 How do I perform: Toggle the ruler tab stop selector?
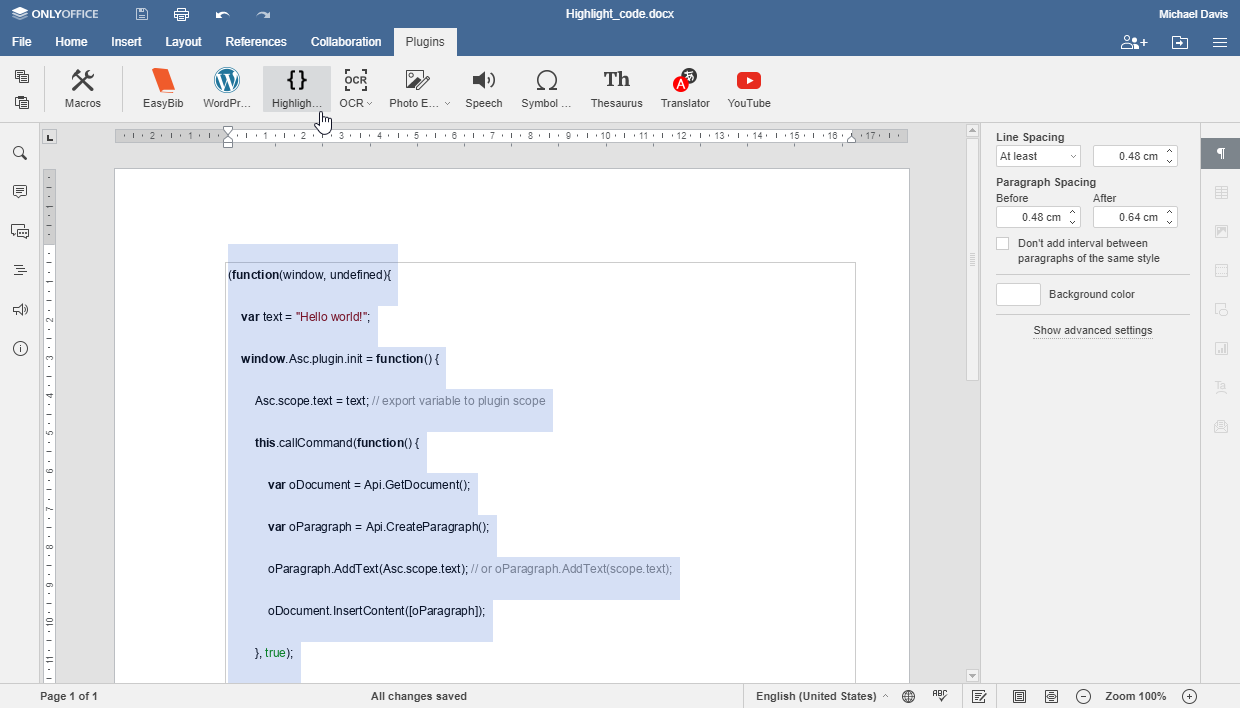pyautogui.click(x=50, y=137)
